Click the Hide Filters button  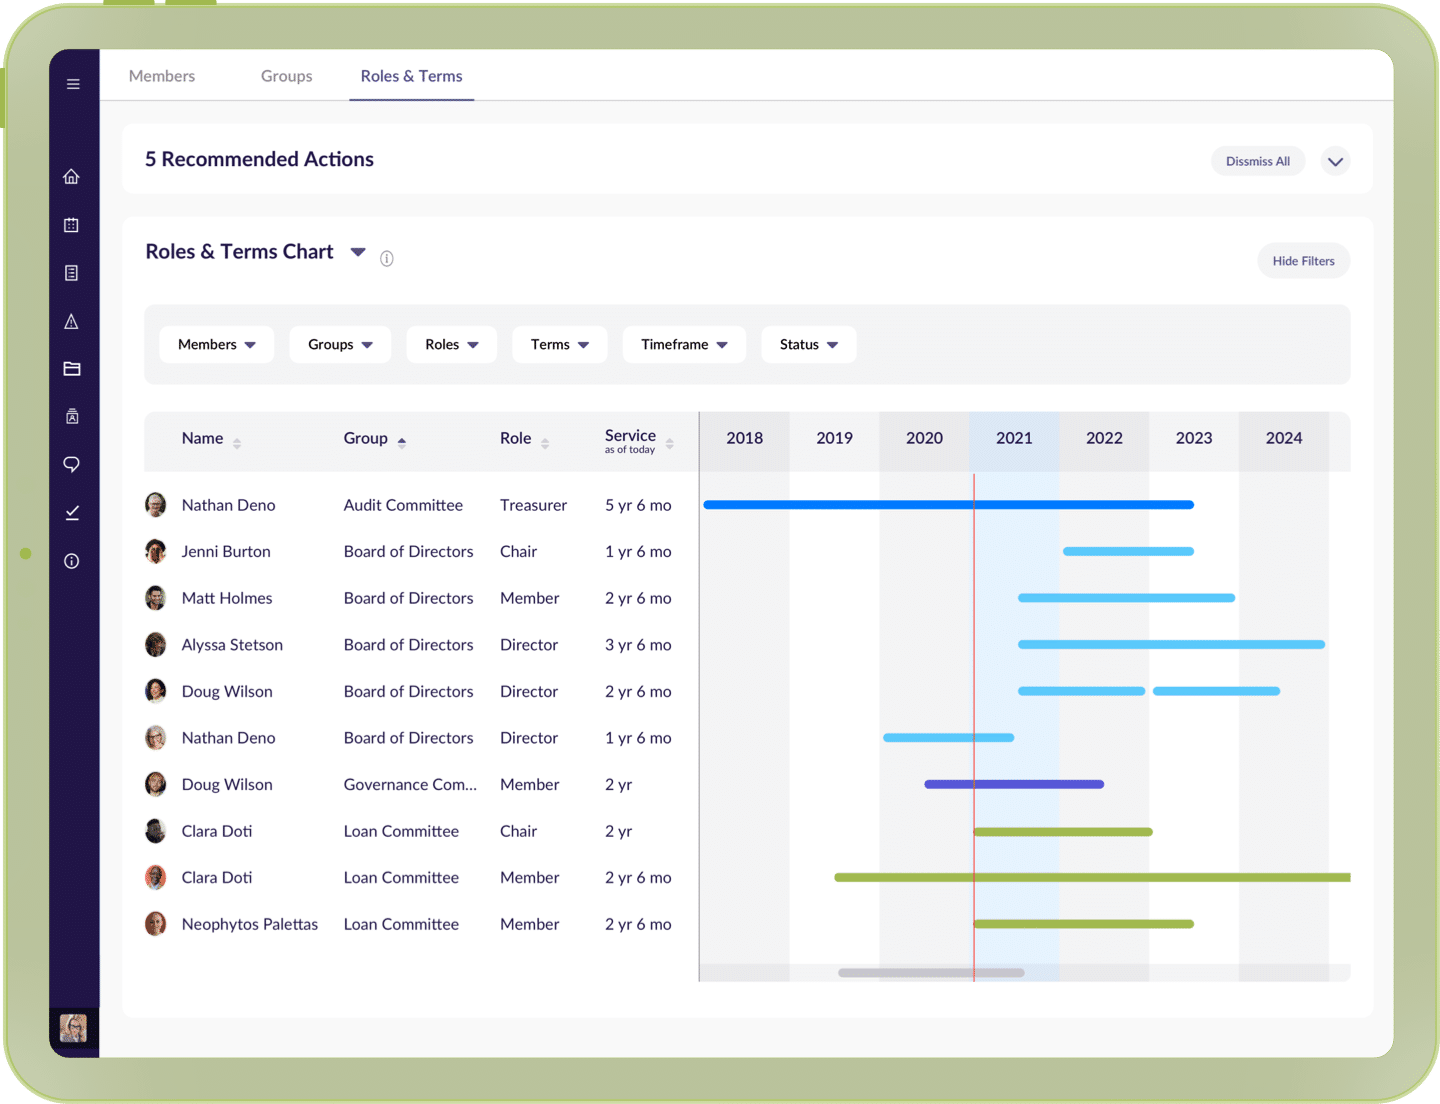[x=1303, y=261]
